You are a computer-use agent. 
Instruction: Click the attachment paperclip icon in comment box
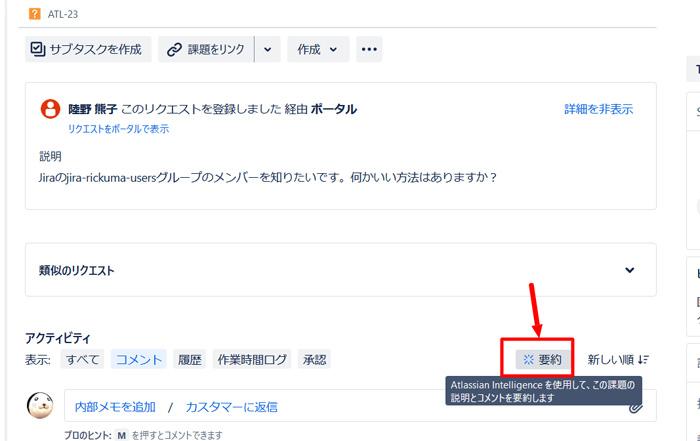coord(636,408)
